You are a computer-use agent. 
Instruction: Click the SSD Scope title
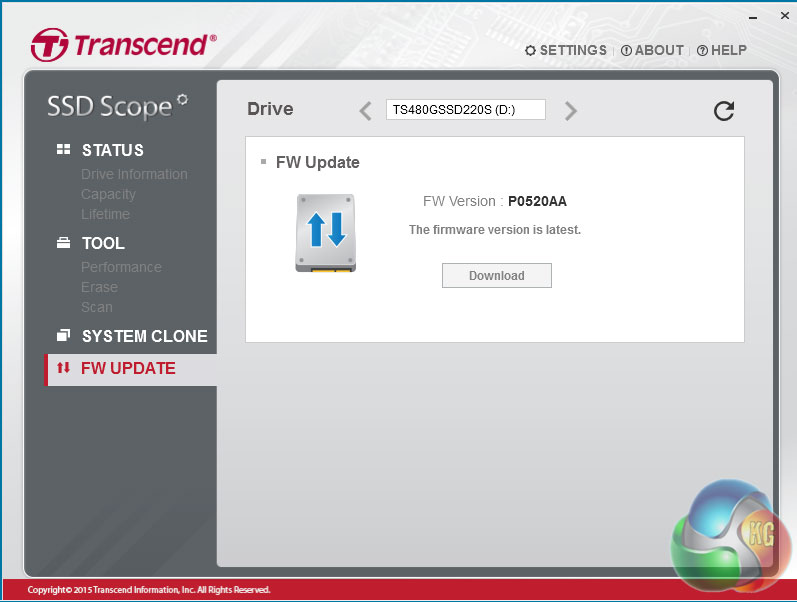117,106
